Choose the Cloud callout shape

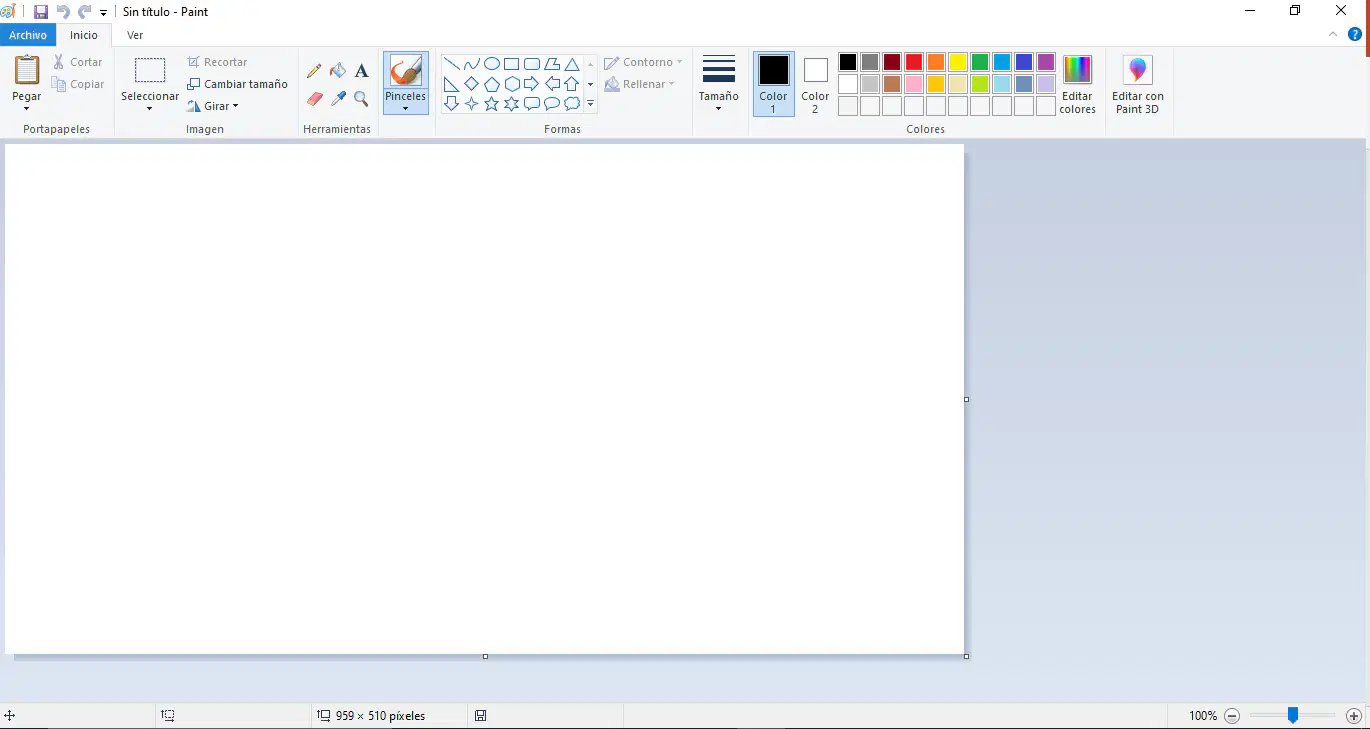coord(572,104)
